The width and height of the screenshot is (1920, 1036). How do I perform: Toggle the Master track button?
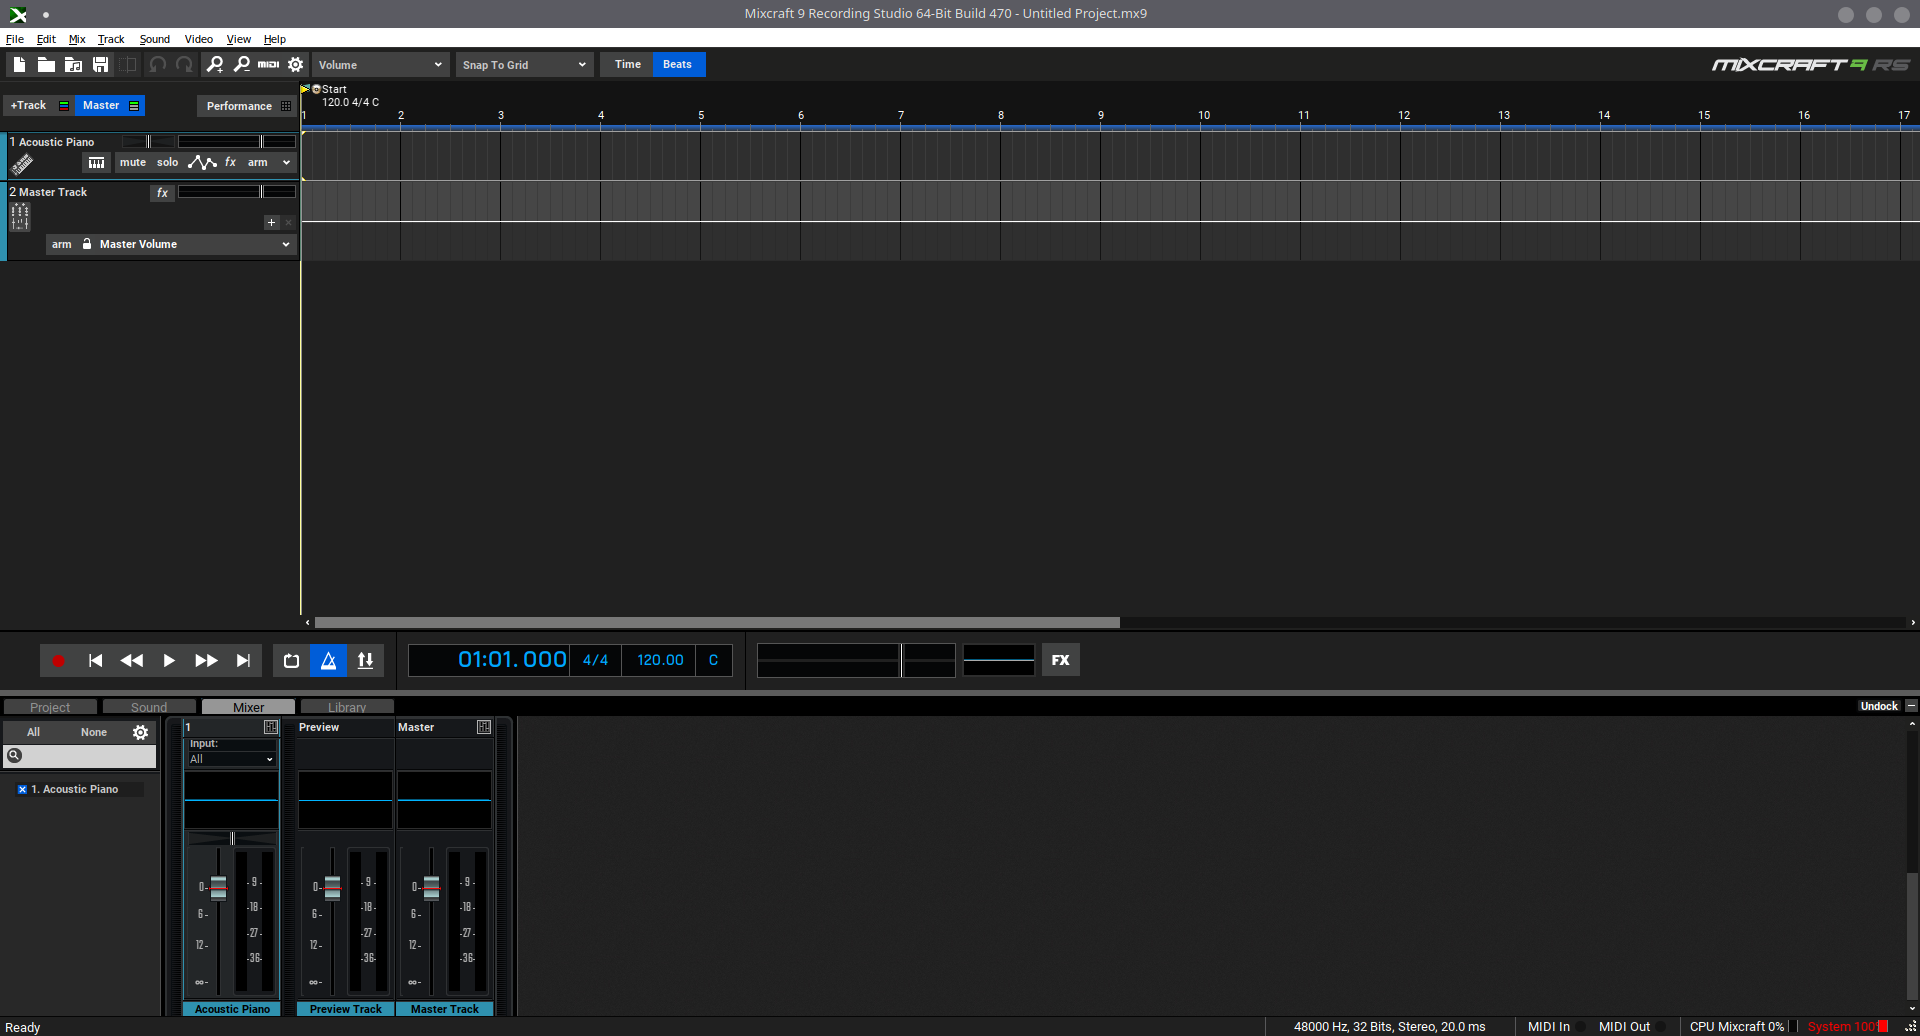click(110, 105)
